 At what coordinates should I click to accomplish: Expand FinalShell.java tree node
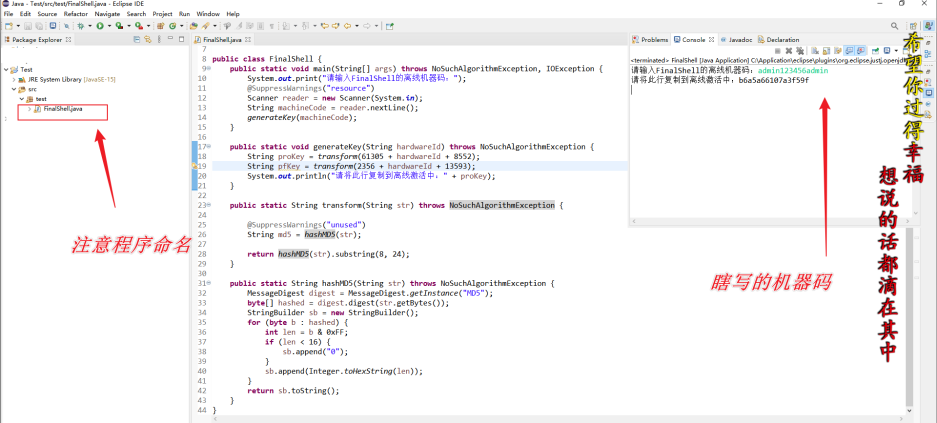point(29,109)
